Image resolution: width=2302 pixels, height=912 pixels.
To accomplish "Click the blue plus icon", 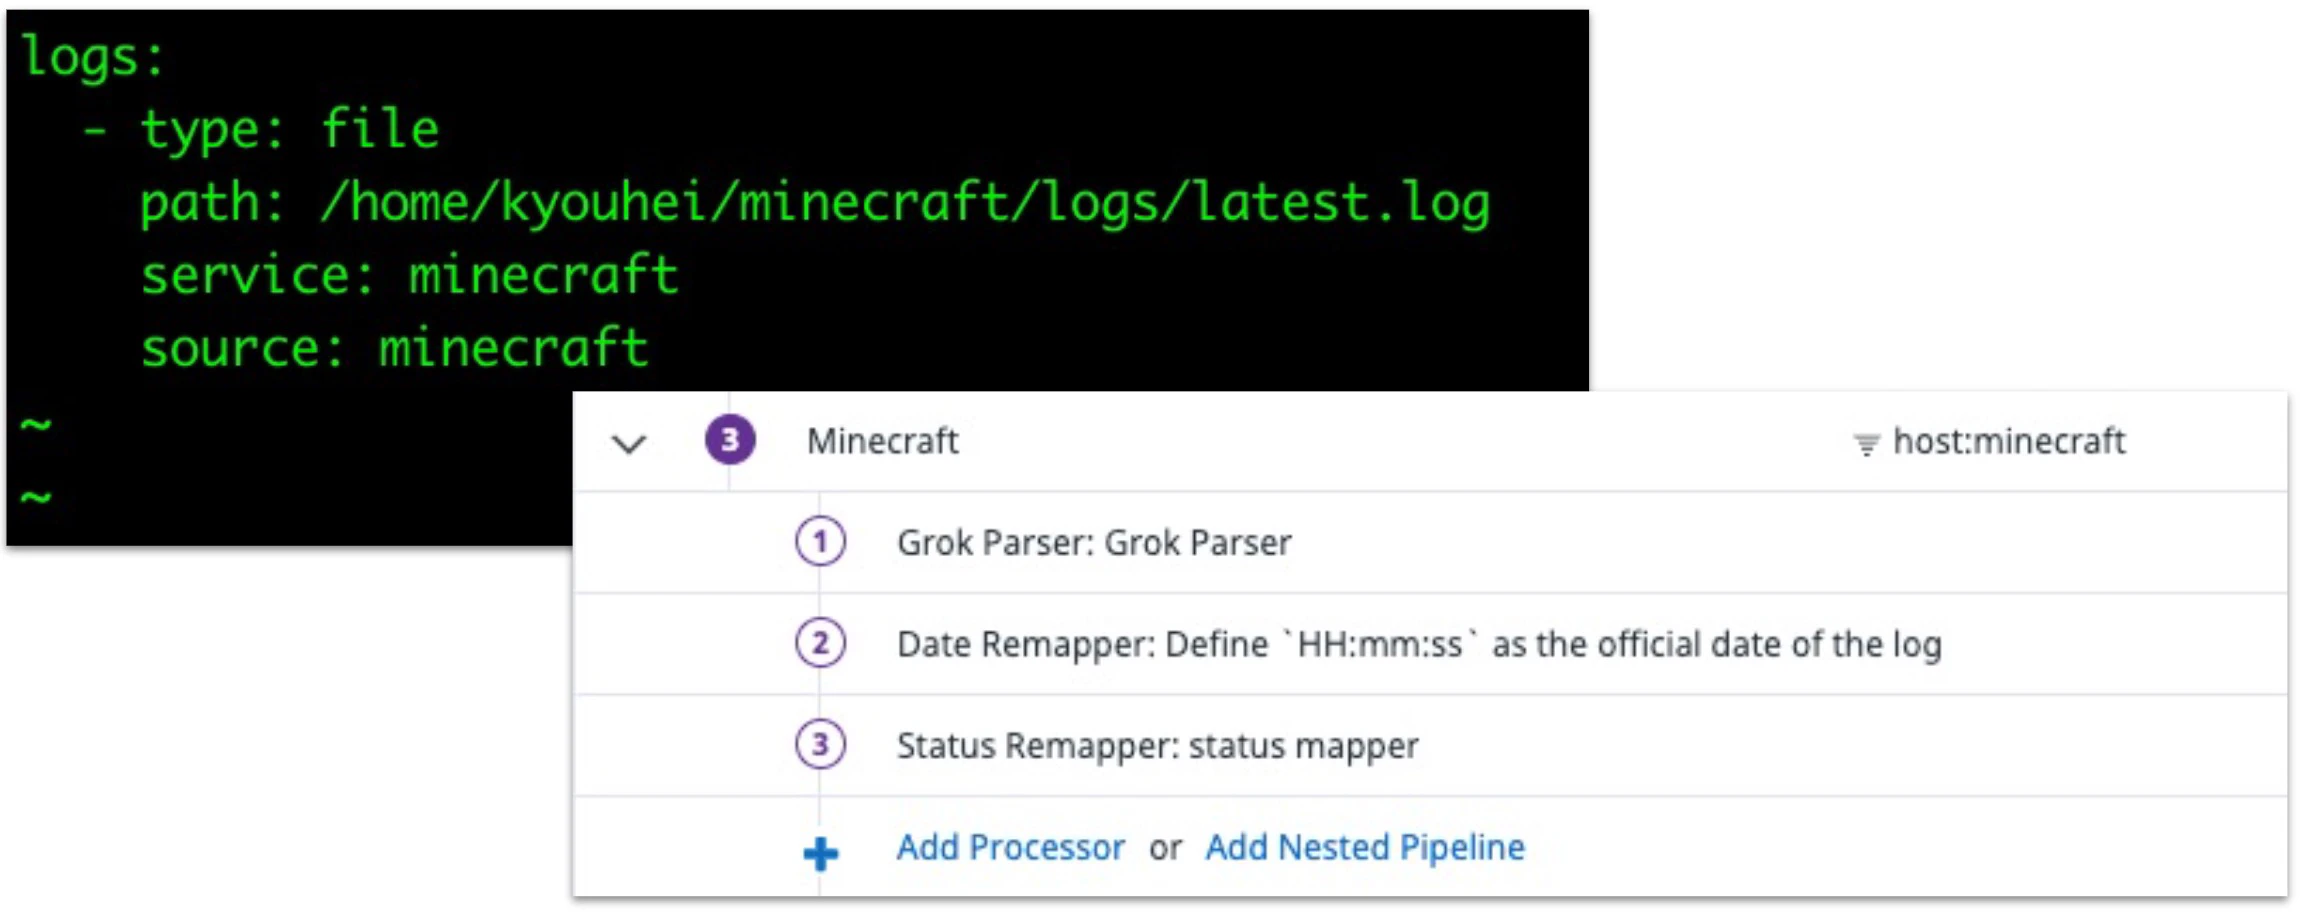I will tap(821, 853).
